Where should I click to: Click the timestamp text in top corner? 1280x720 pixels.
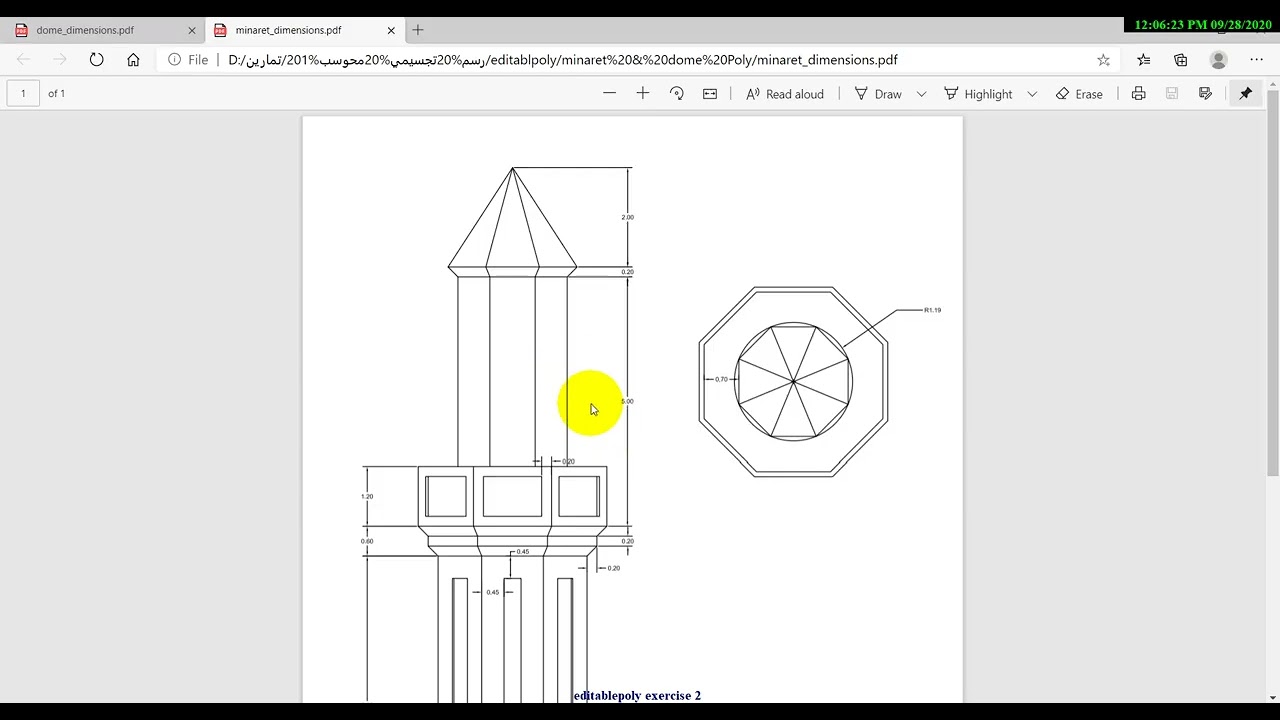(x=1203, y=25)
